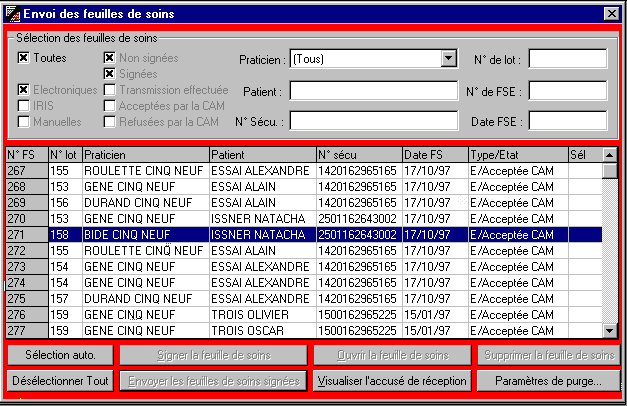Click the N° Sécu. input field
627x406 pixels.
click(x=373, y=120)
